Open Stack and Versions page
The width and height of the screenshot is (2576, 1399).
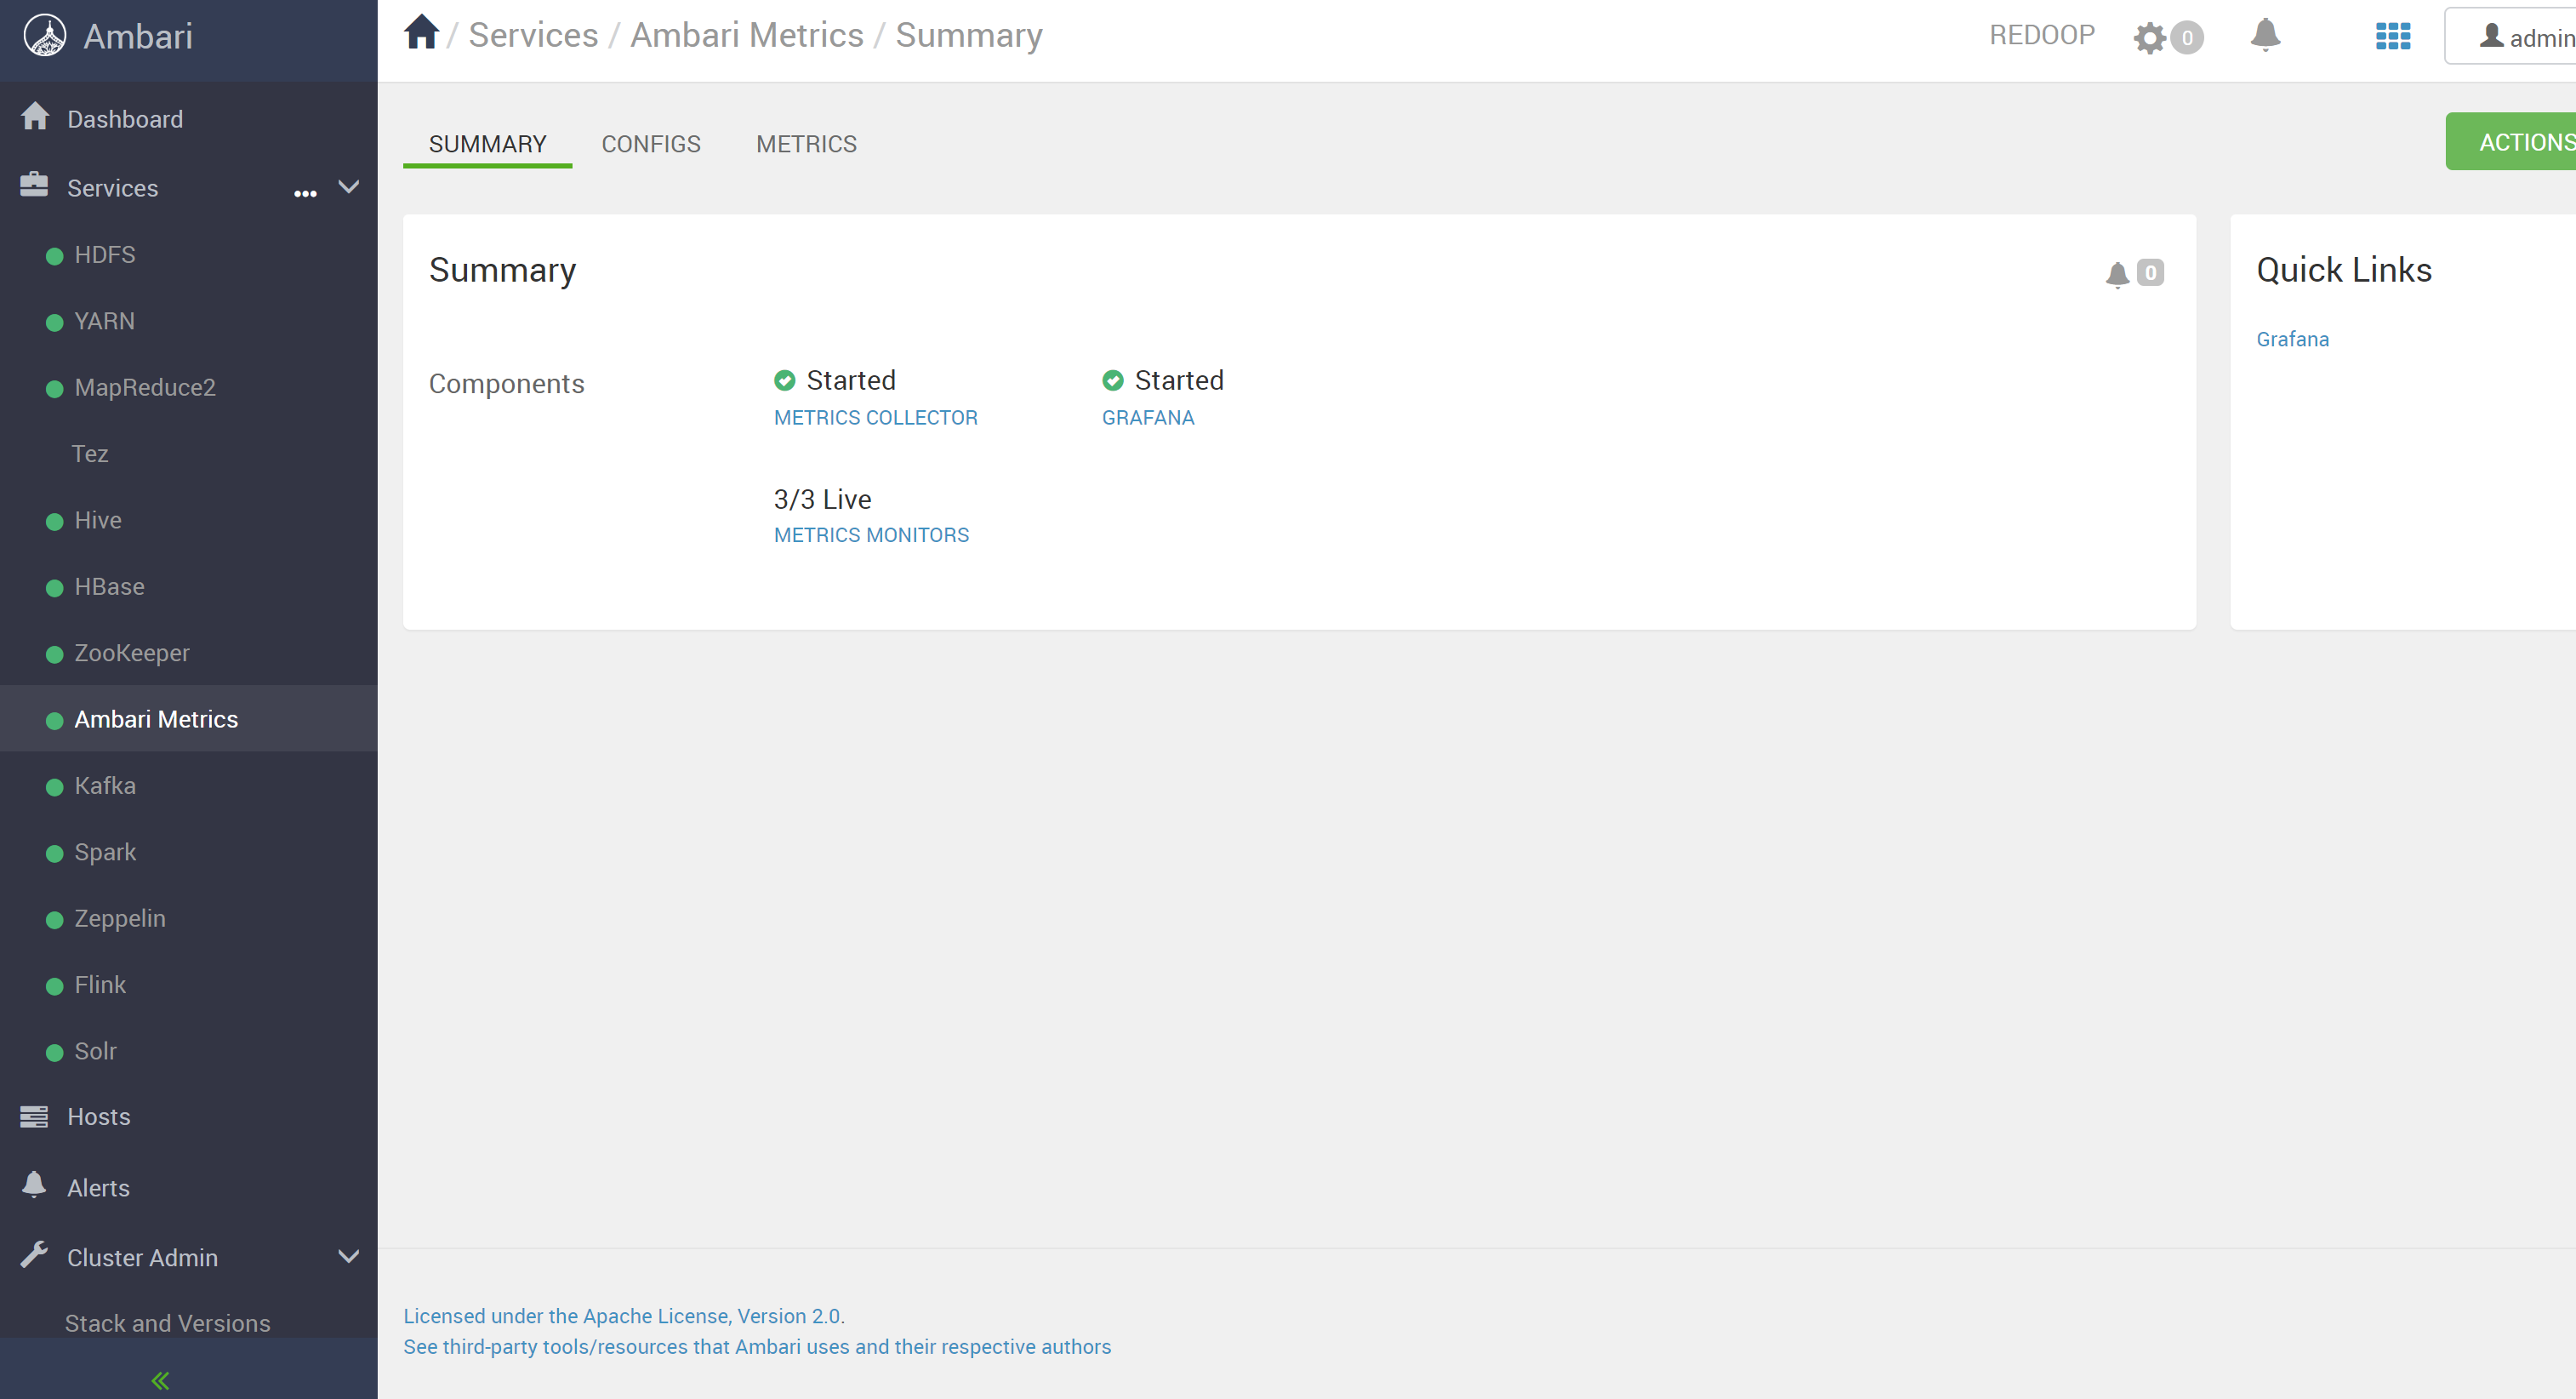click(167, 1322)
